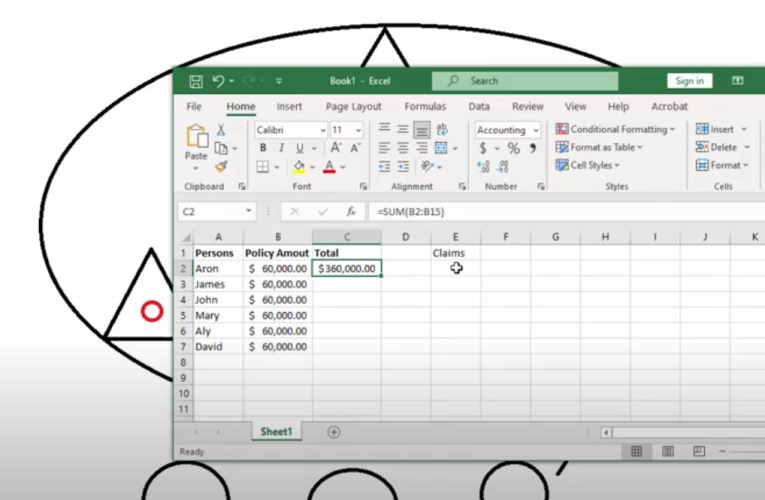
Task: Click the Decrease Decimal icon
Action: pyautogui.click(x=503, y=167)
